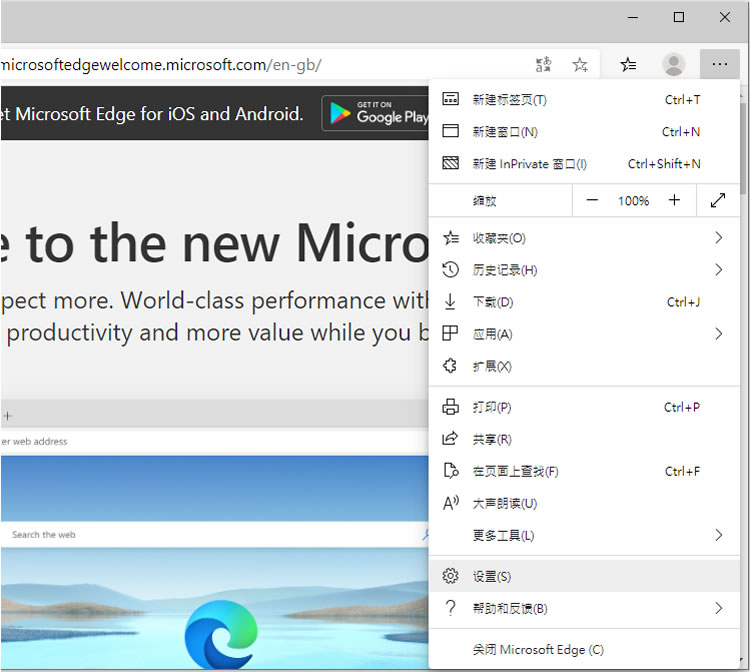
Task: Choose 新建窗口(N) from the menu
Action: 584,132
